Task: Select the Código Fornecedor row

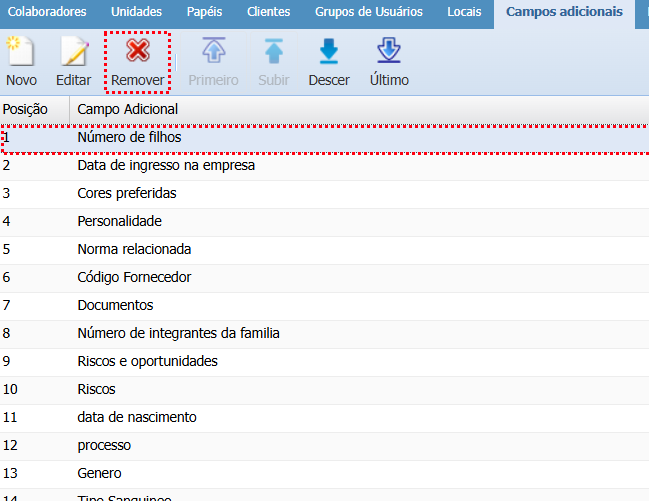Action: click(134, 277)
